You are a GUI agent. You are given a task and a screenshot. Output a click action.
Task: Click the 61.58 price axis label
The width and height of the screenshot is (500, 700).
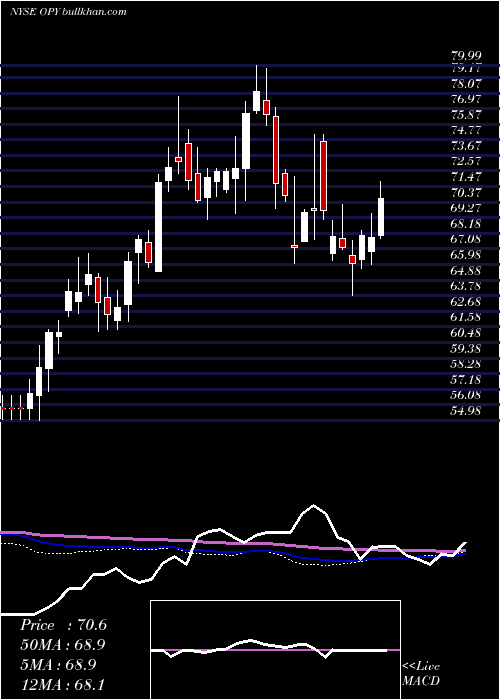(466, 317)
